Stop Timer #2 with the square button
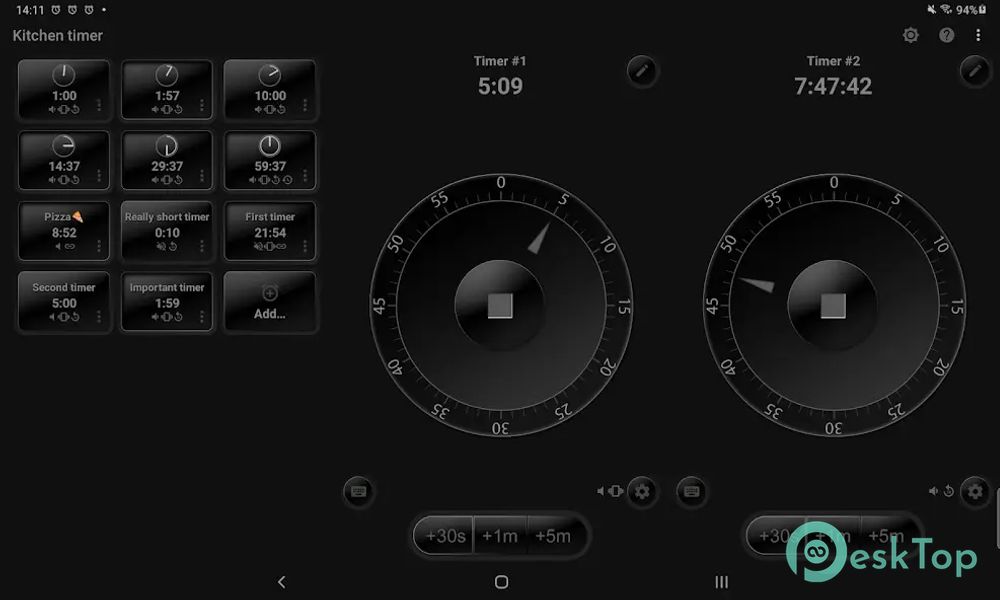Screen dimensions: 1000x600 coord(833,305)
